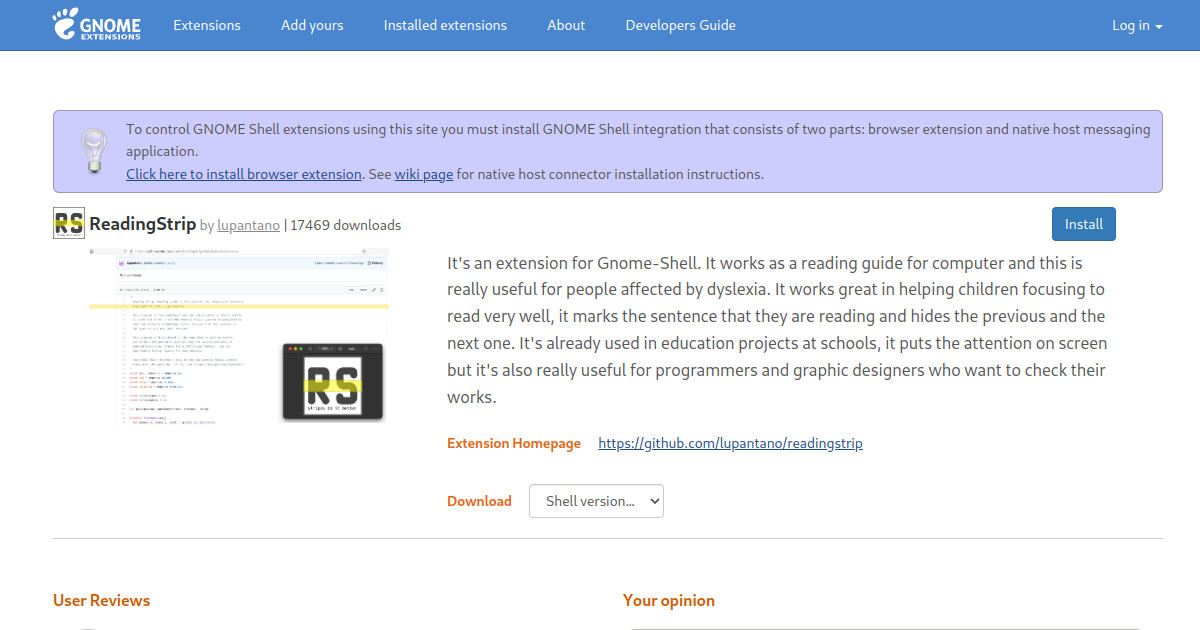
Task: Click here to install browser extension link
Action: [x=244, y=174]
